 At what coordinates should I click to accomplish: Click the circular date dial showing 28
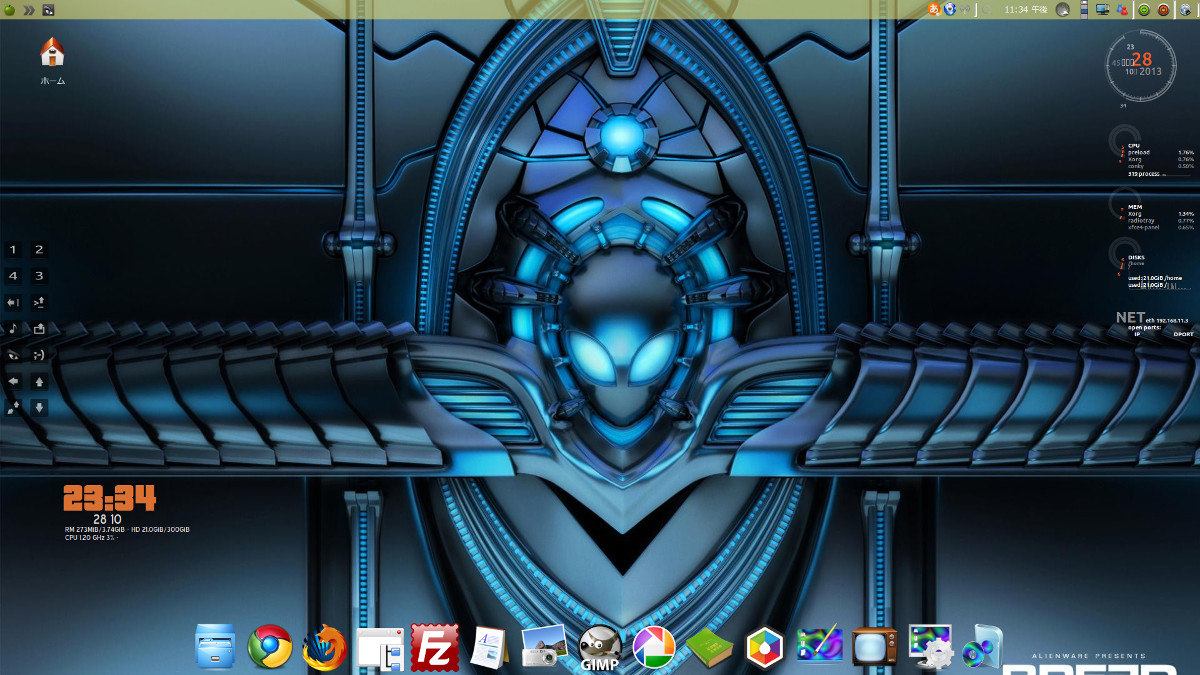pyautogui.click(x=1140, y=66)
